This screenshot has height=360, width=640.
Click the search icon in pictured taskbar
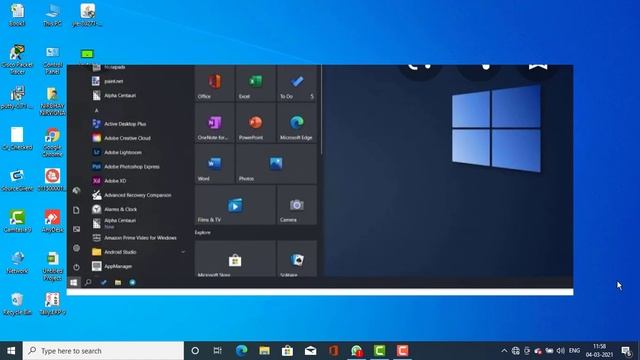click(x=88, y=282)
